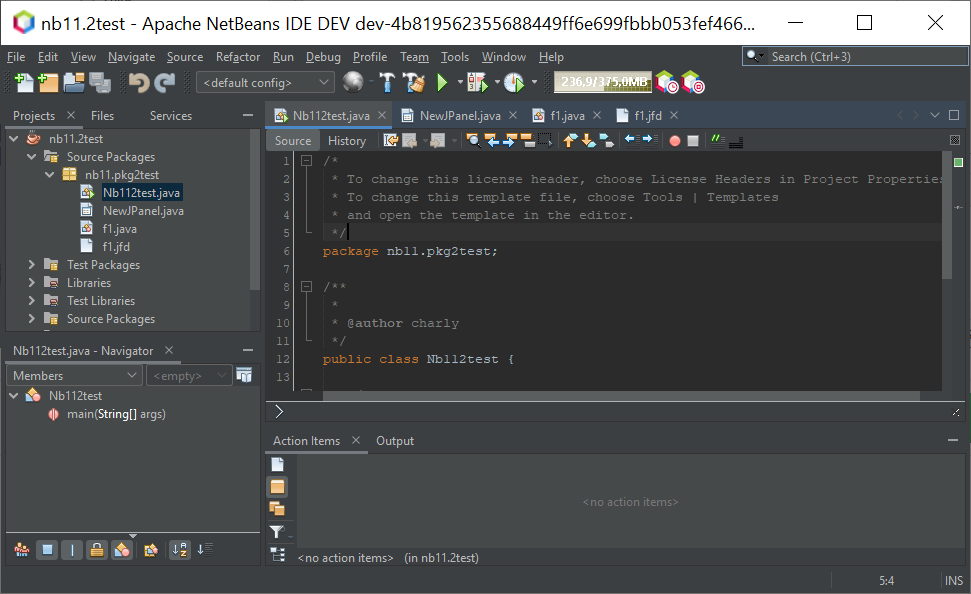Click the Save All toolbar icon
Viewport: 971px width, 594px height.
click(99, 82)
